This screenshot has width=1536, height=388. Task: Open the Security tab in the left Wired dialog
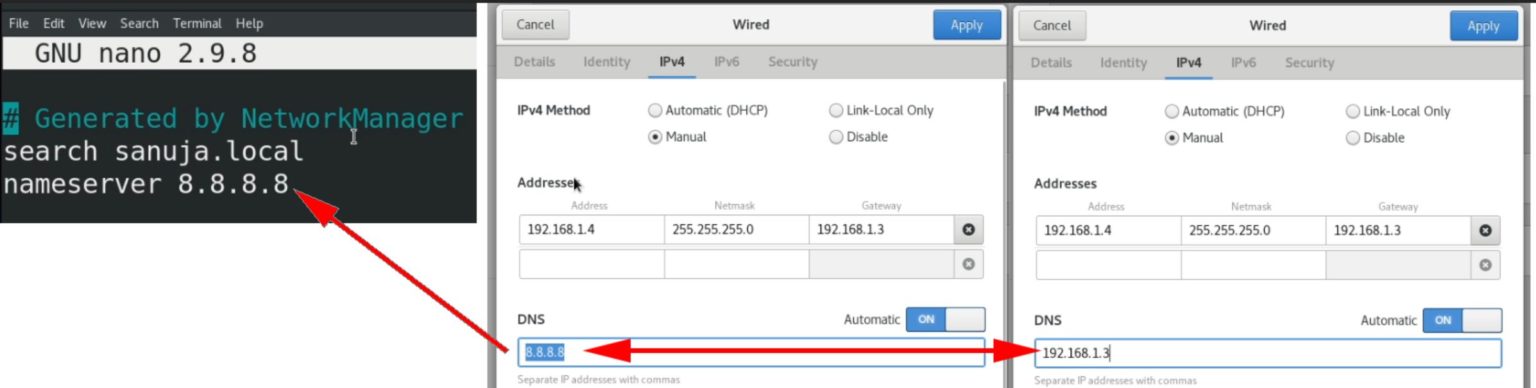[793, 62]
